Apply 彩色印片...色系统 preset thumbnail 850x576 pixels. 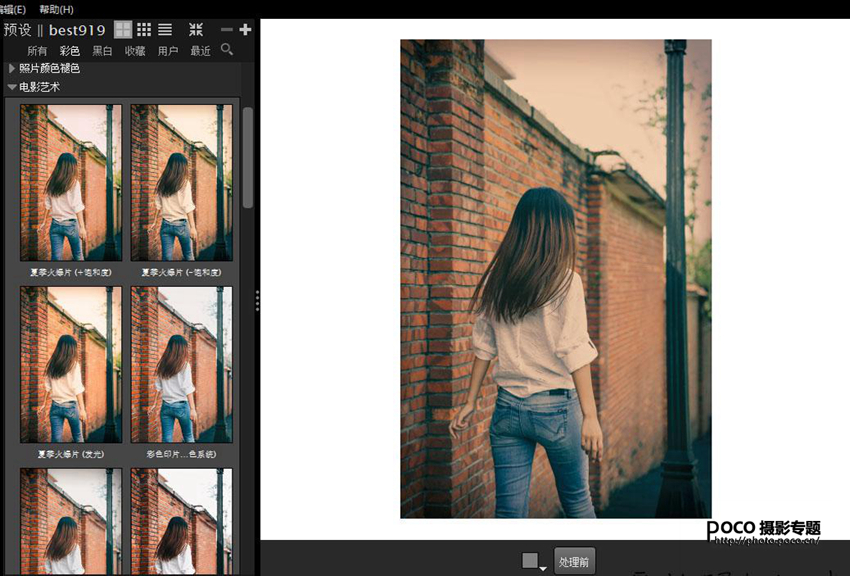click(182, 365)
